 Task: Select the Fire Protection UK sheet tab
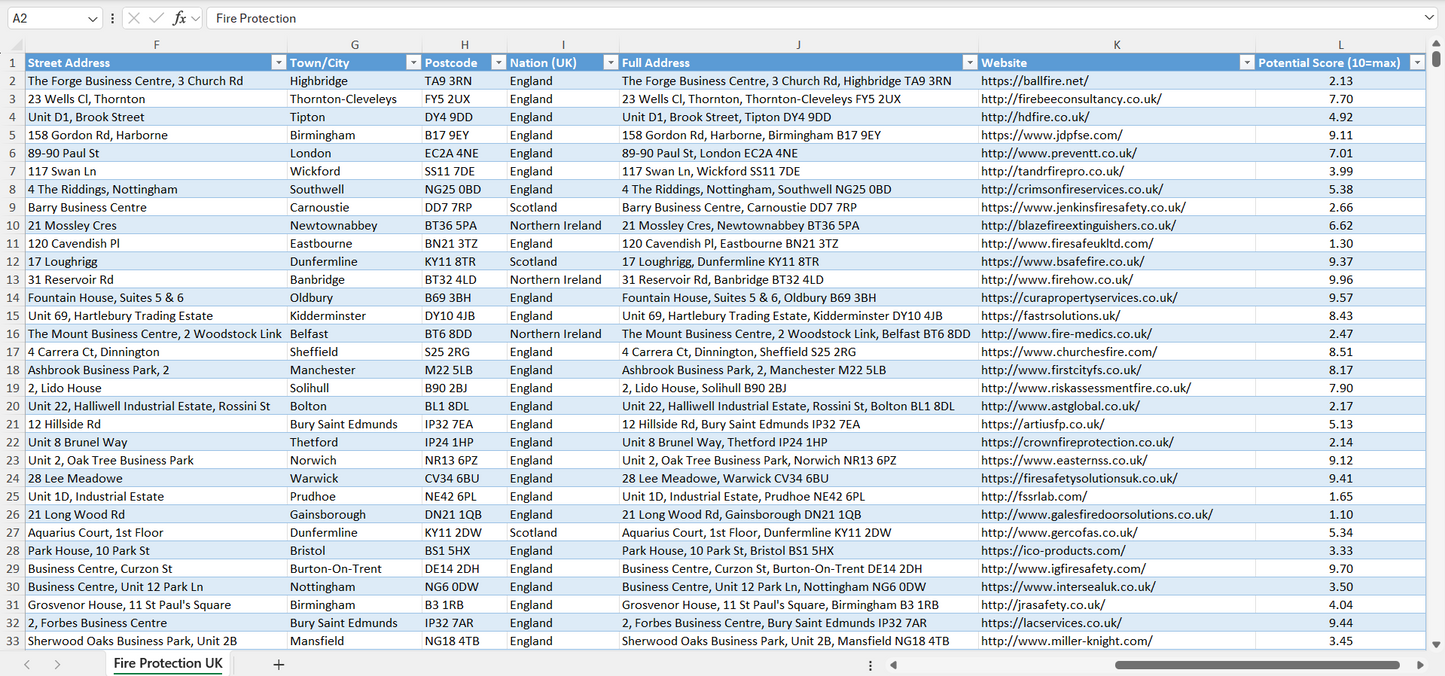point(167,663)
